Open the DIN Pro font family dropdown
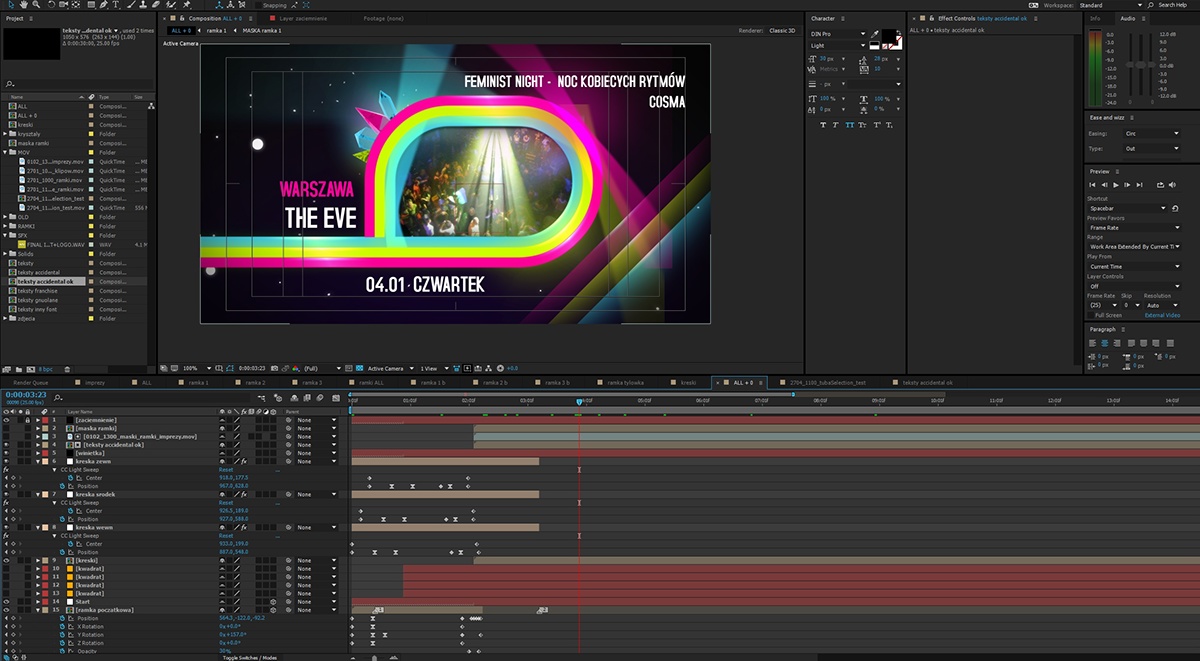The image size is (1200, 661). (x=836, y=34)
